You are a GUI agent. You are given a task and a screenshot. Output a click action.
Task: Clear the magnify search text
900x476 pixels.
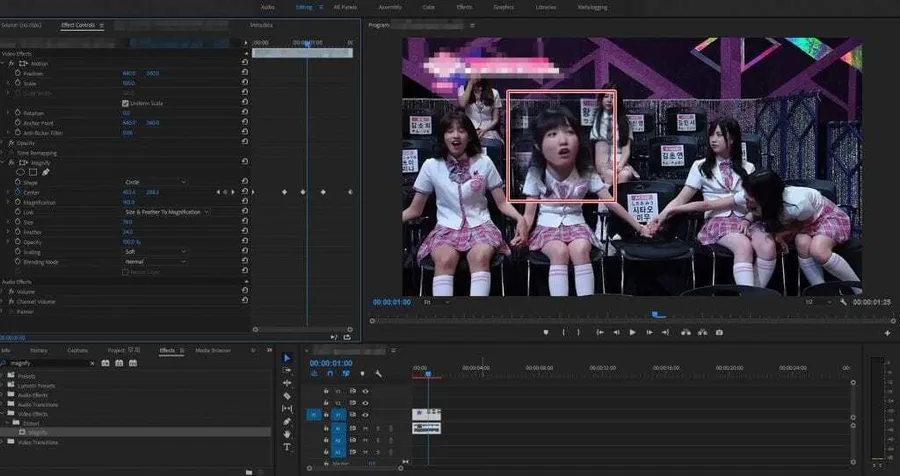coord(92,363)
